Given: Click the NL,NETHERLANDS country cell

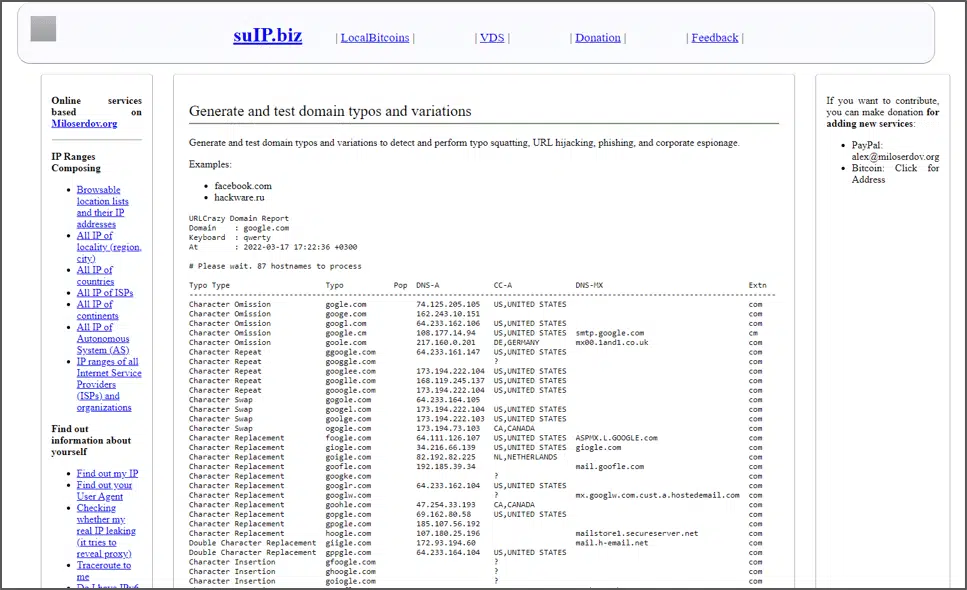Looking at the screenshot, I should tap(525, 457).
